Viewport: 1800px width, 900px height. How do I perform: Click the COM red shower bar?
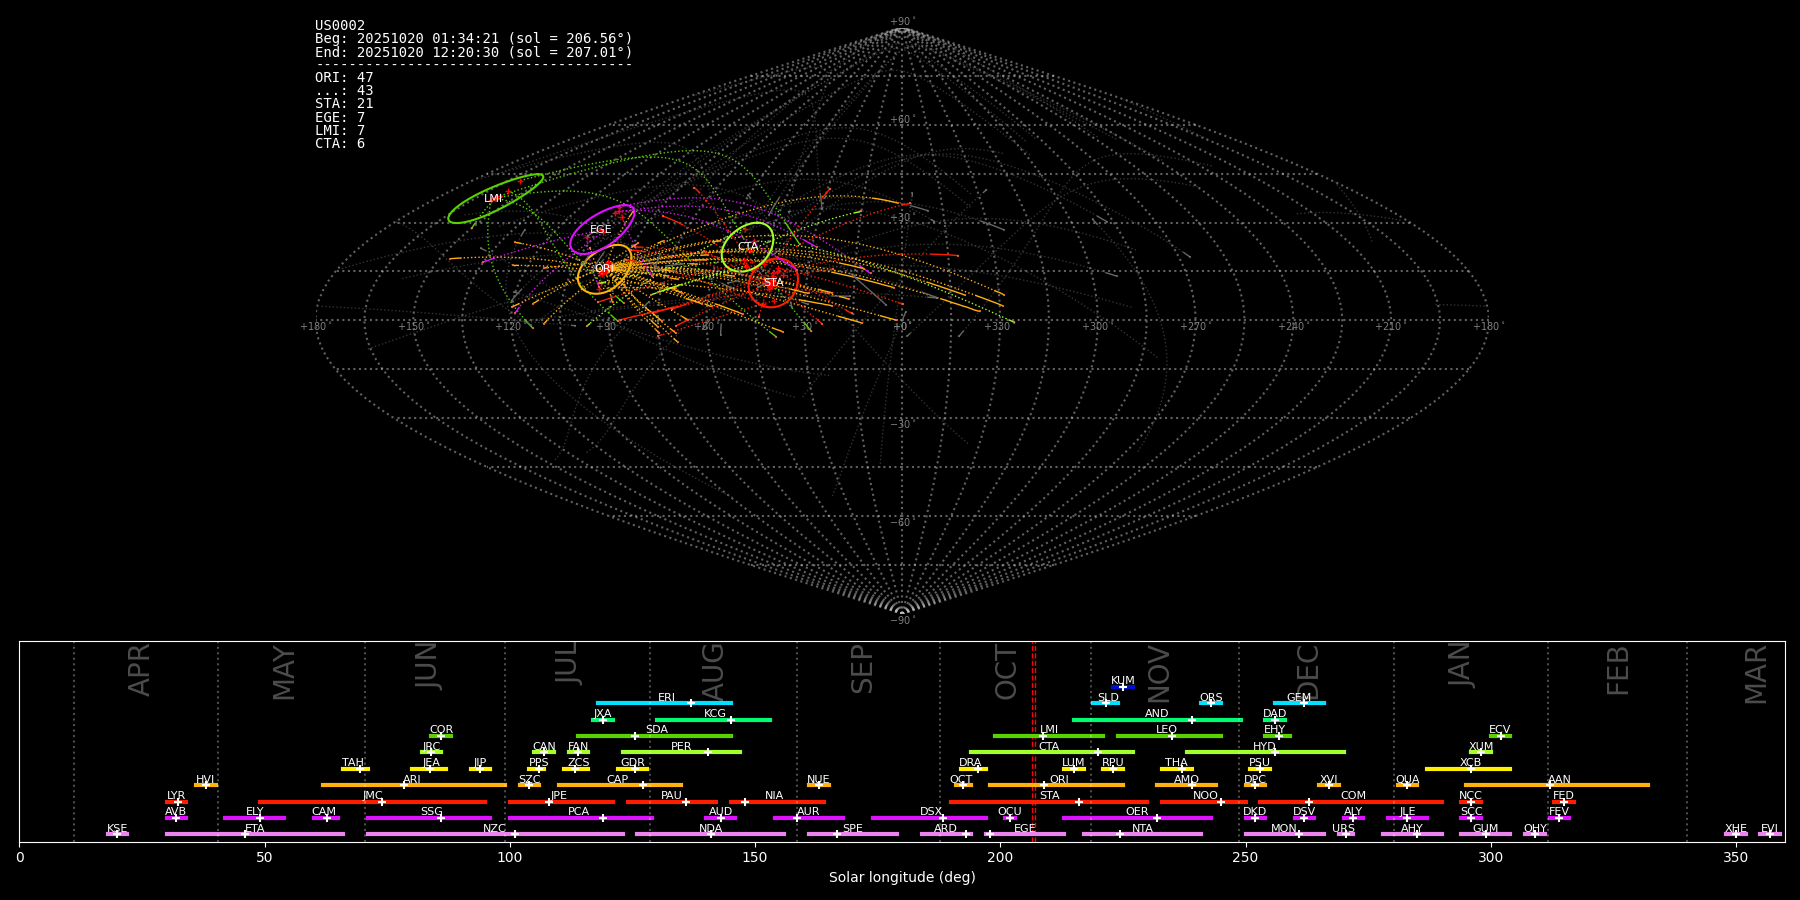(x=1352, y=801)
